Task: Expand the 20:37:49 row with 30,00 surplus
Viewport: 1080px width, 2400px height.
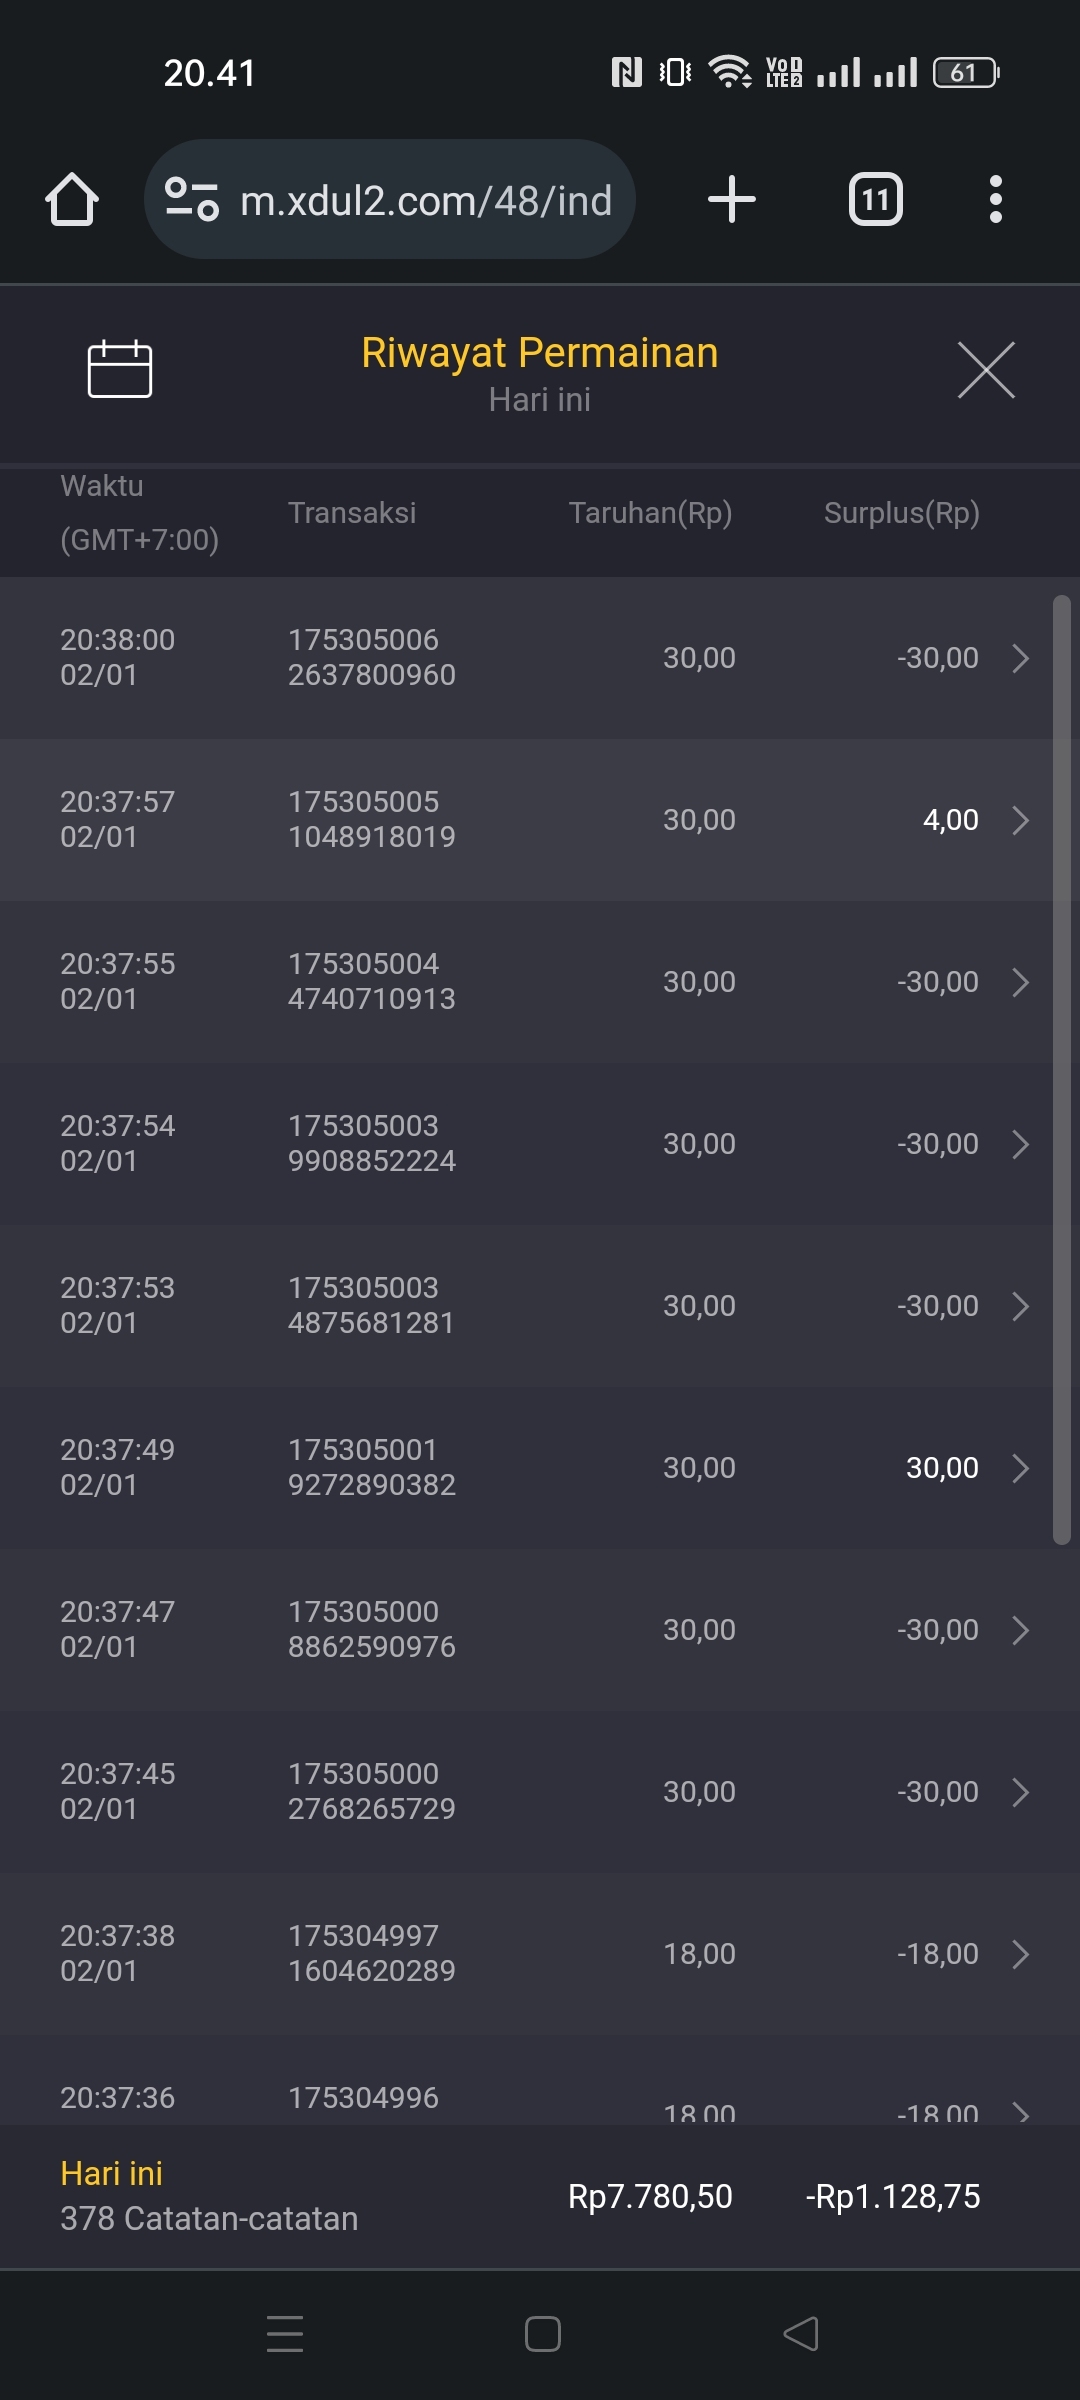Action: (1020, 1468)
